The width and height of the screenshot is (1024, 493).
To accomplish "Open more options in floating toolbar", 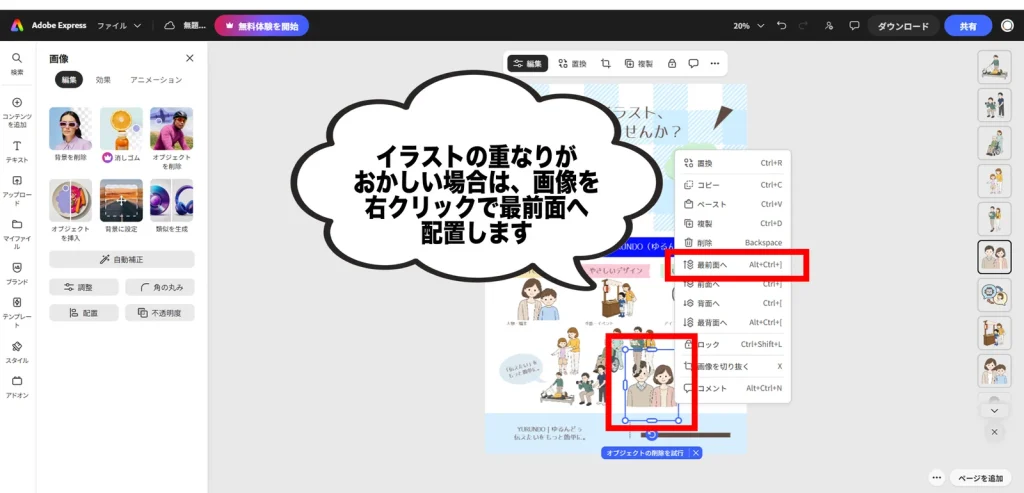I will [714, 63].
